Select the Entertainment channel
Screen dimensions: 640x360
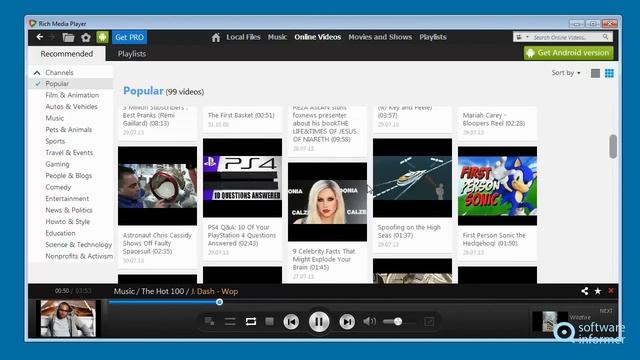pyautogui.click(x=67, y=198)
